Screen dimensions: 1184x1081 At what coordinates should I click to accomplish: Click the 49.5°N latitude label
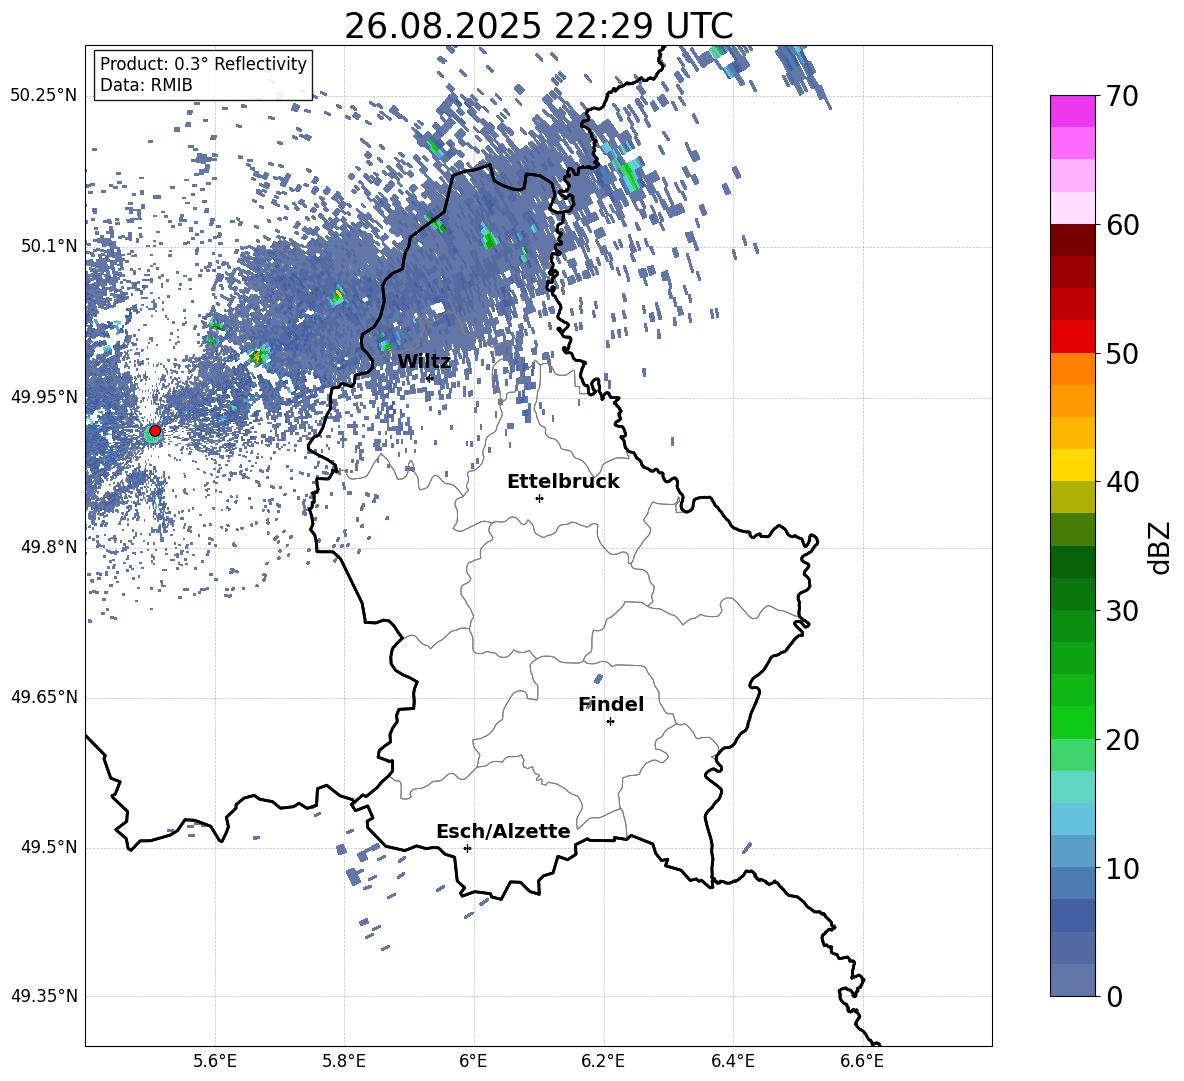coord(48,847)
